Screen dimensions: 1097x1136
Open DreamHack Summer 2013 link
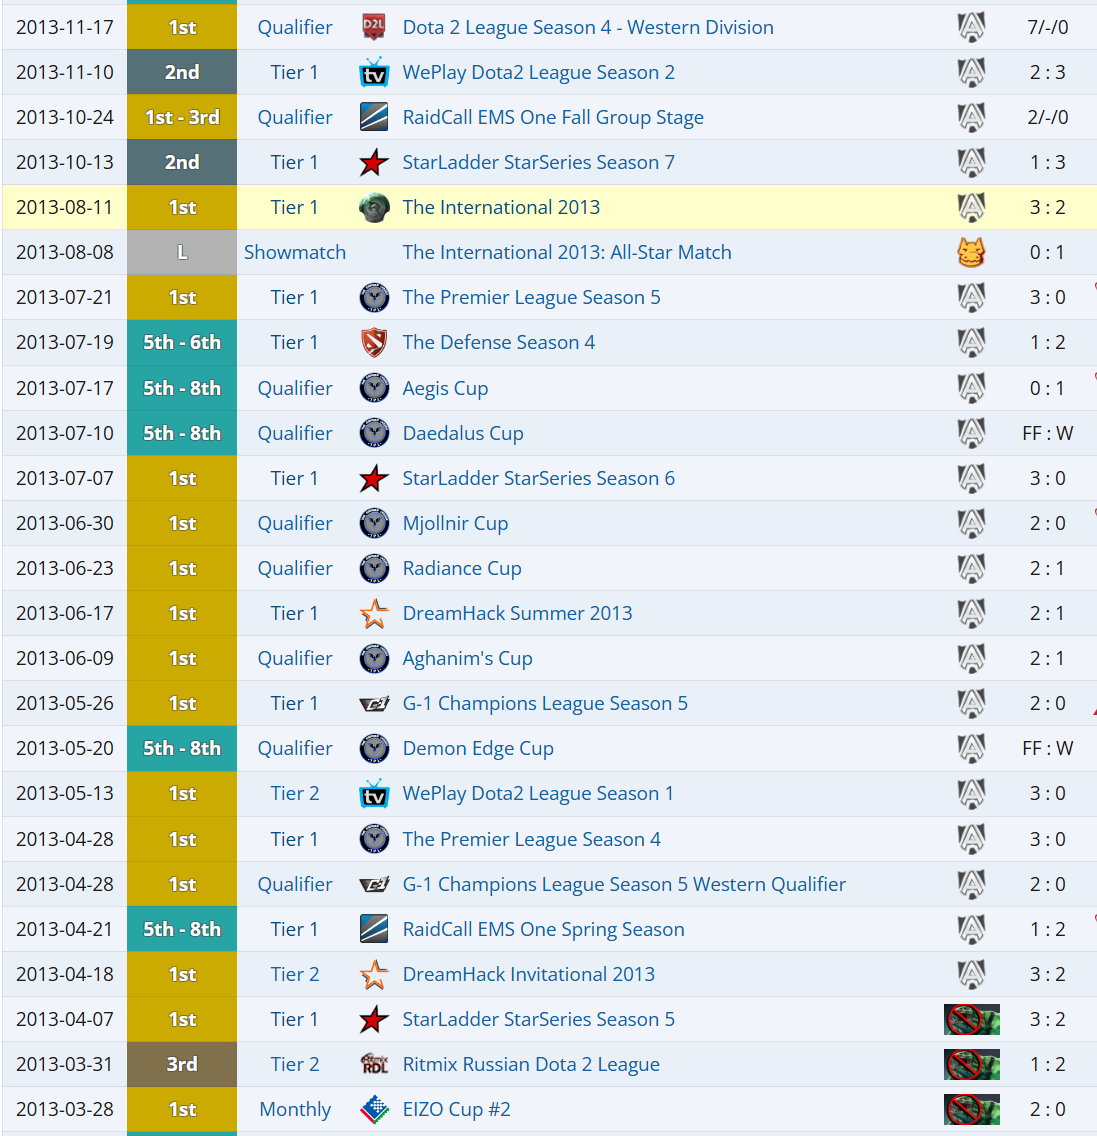tap(517, 614)
